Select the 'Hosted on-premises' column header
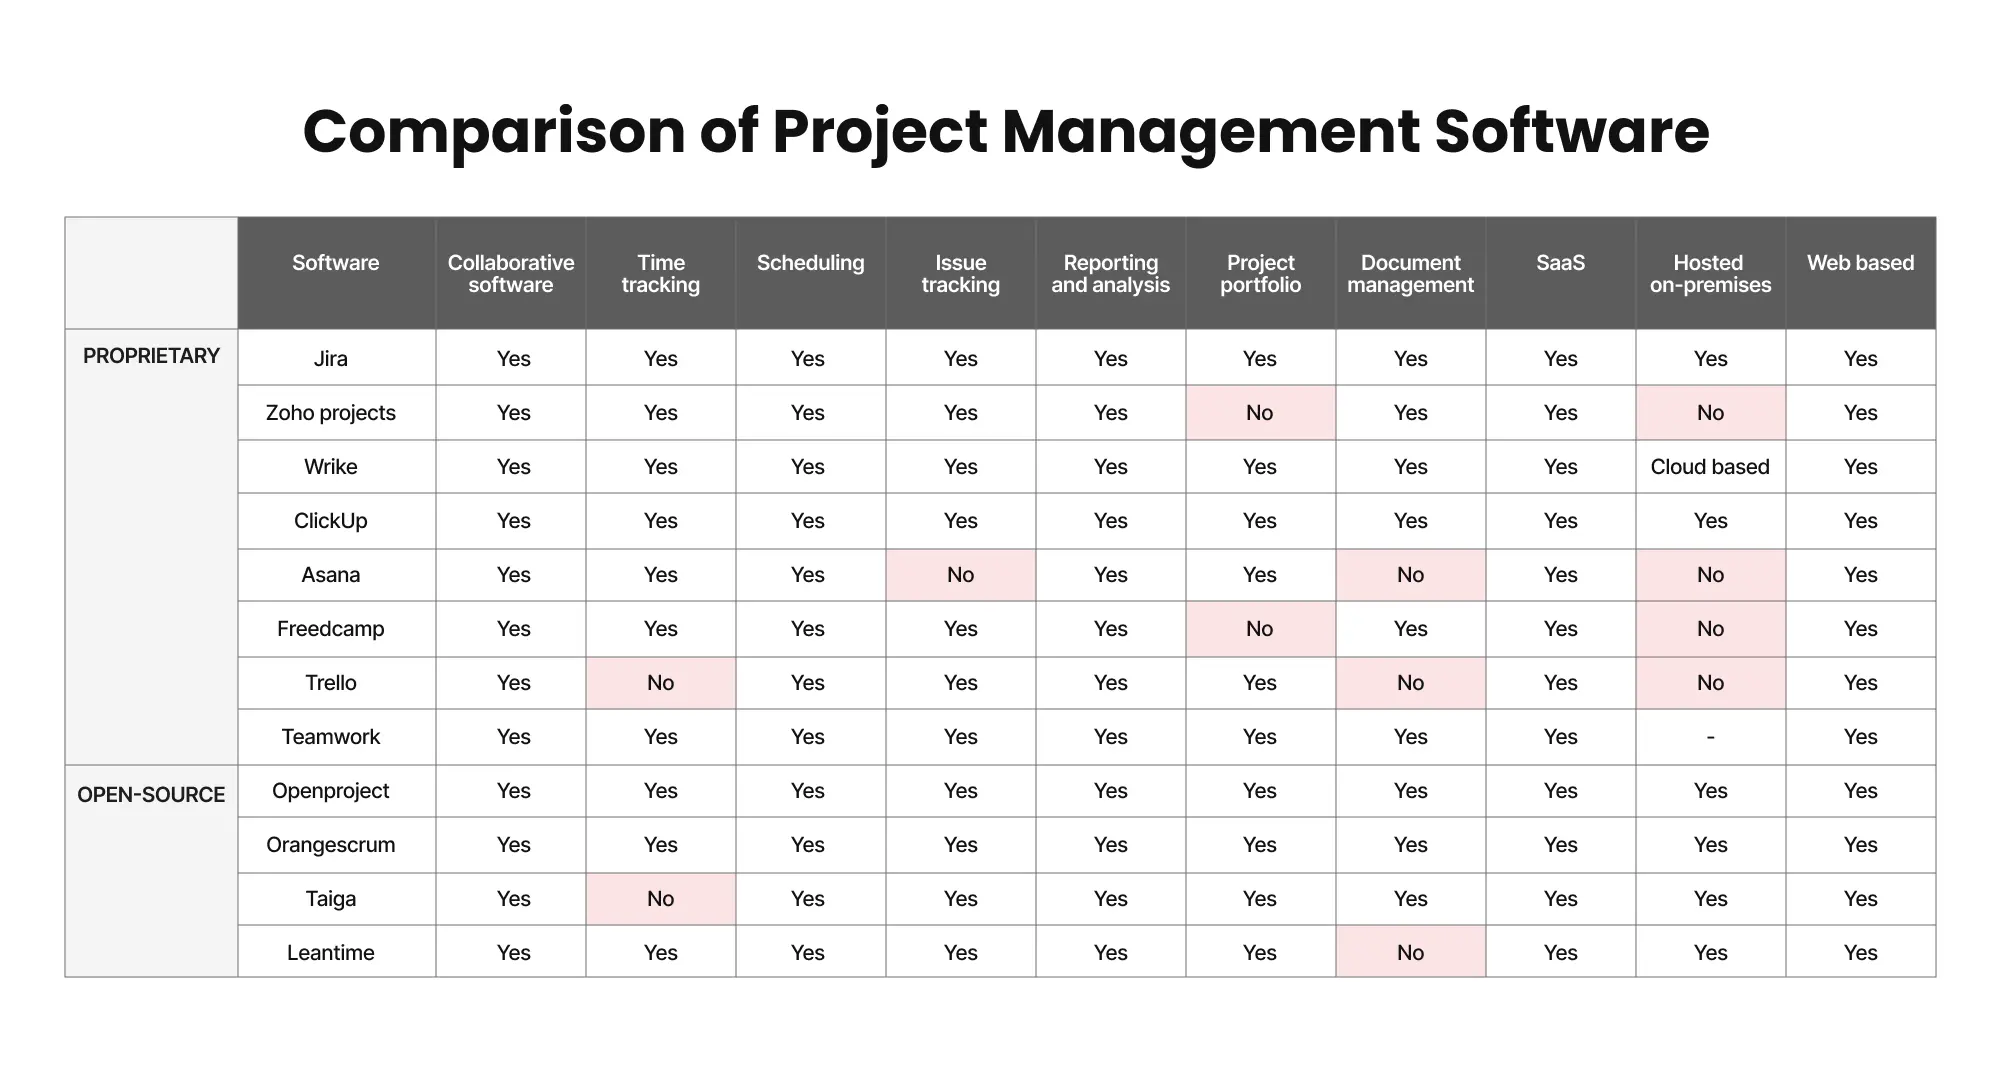This screenshot has width=2000, height=1070. pyautogui.click(x=1710, y=274)
